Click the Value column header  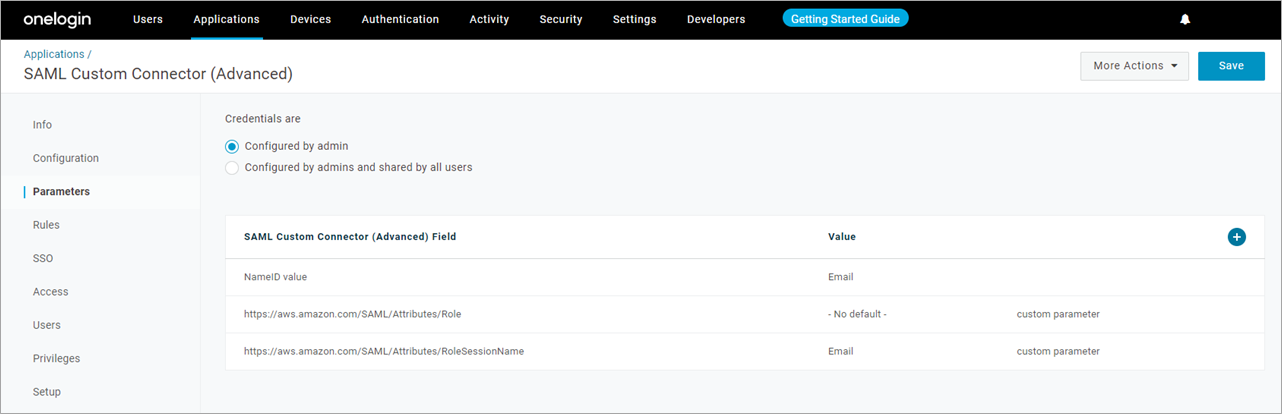click(842, 237)
